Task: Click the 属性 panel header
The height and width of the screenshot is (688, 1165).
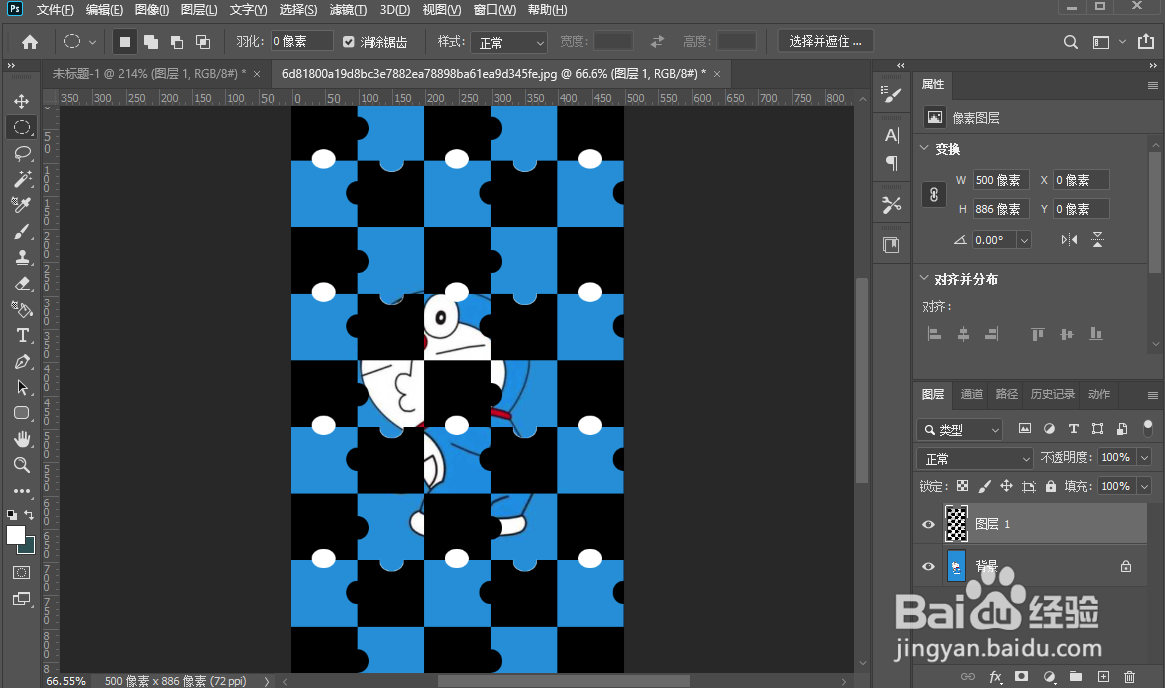Action: click(x=932, y=84)
